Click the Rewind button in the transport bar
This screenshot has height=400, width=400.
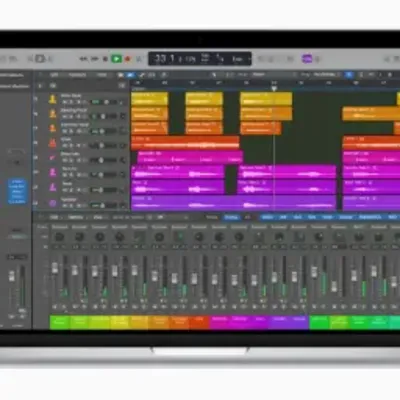(x=83, y=59)
